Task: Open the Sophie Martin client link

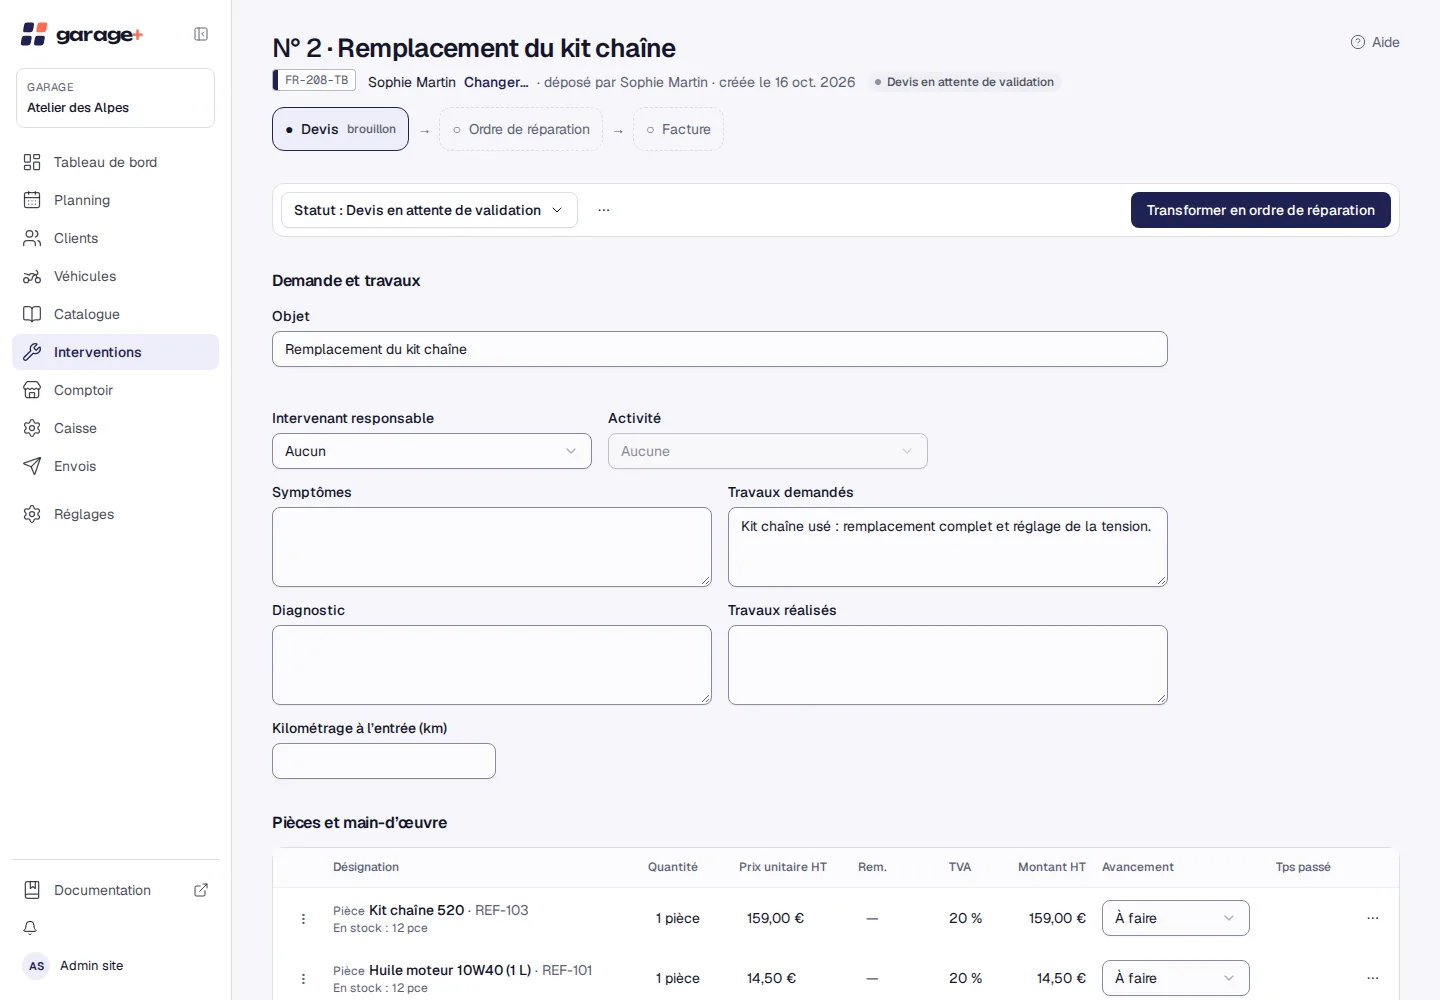Action: coord(412,82)
